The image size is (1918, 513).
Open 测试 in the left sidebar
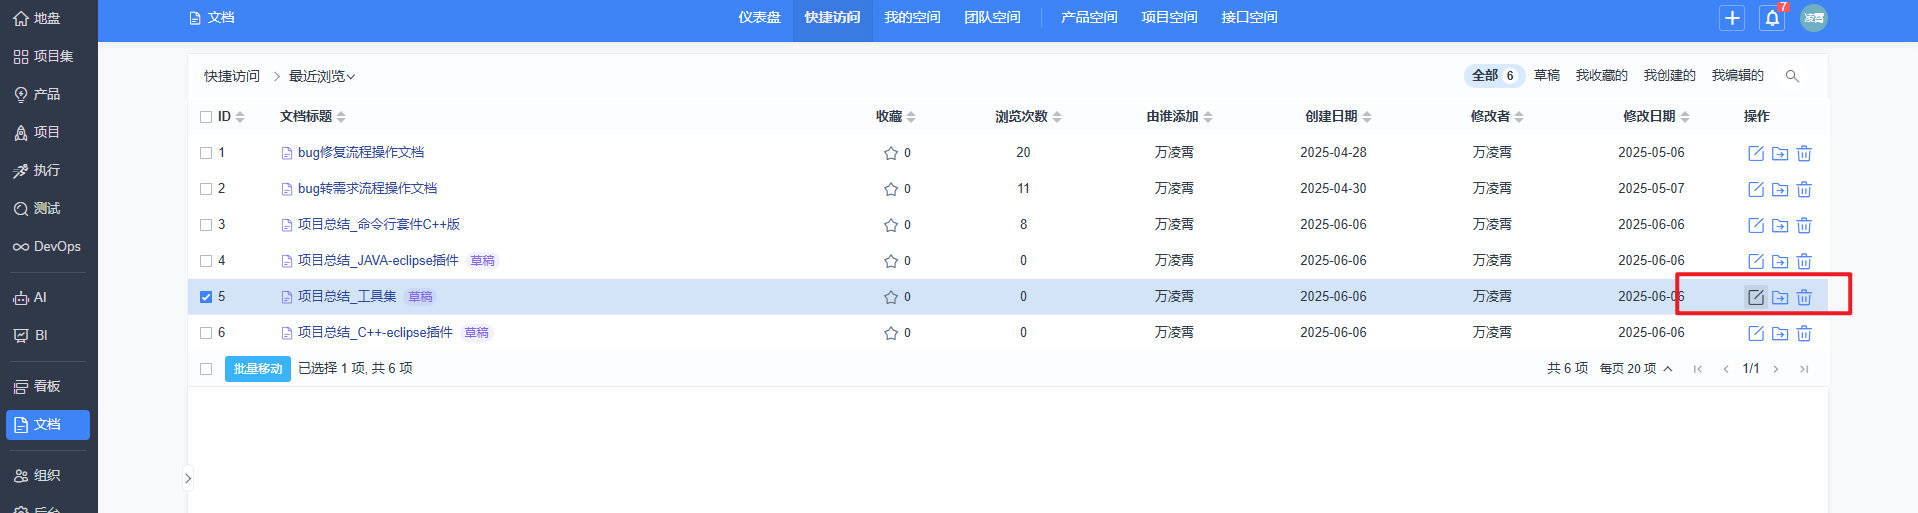36,208
